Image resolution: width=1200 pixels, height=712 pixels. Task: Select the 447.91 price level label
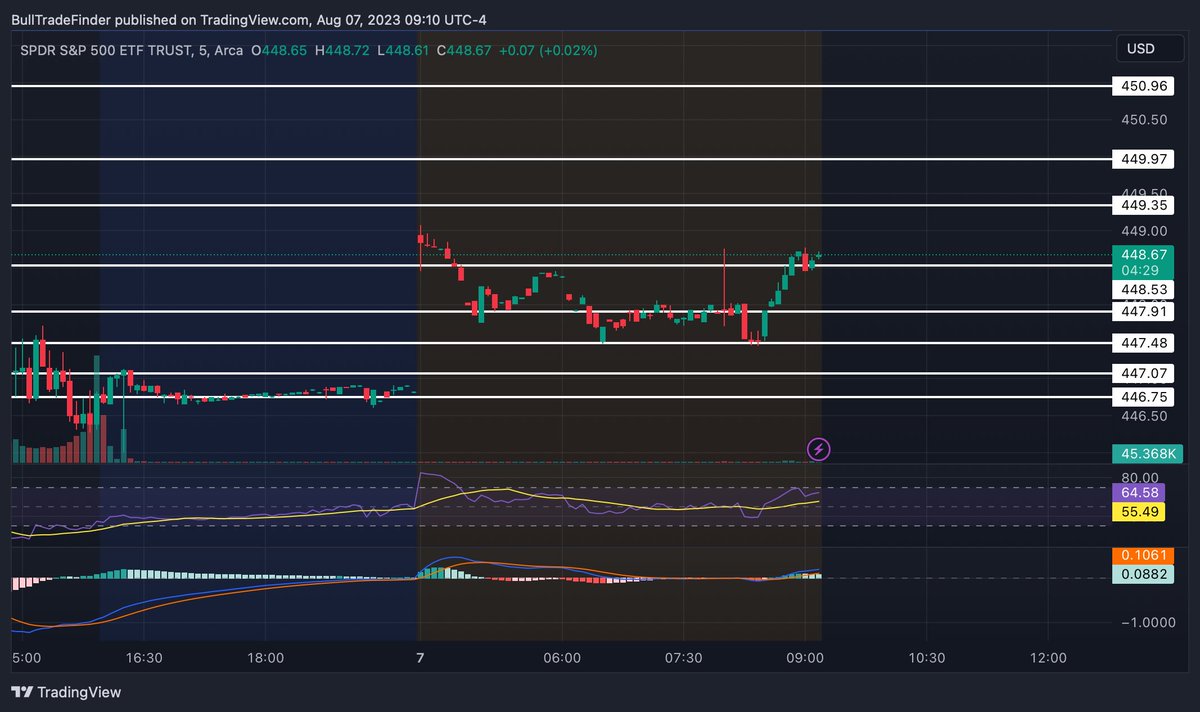(x=1144, y=312)
